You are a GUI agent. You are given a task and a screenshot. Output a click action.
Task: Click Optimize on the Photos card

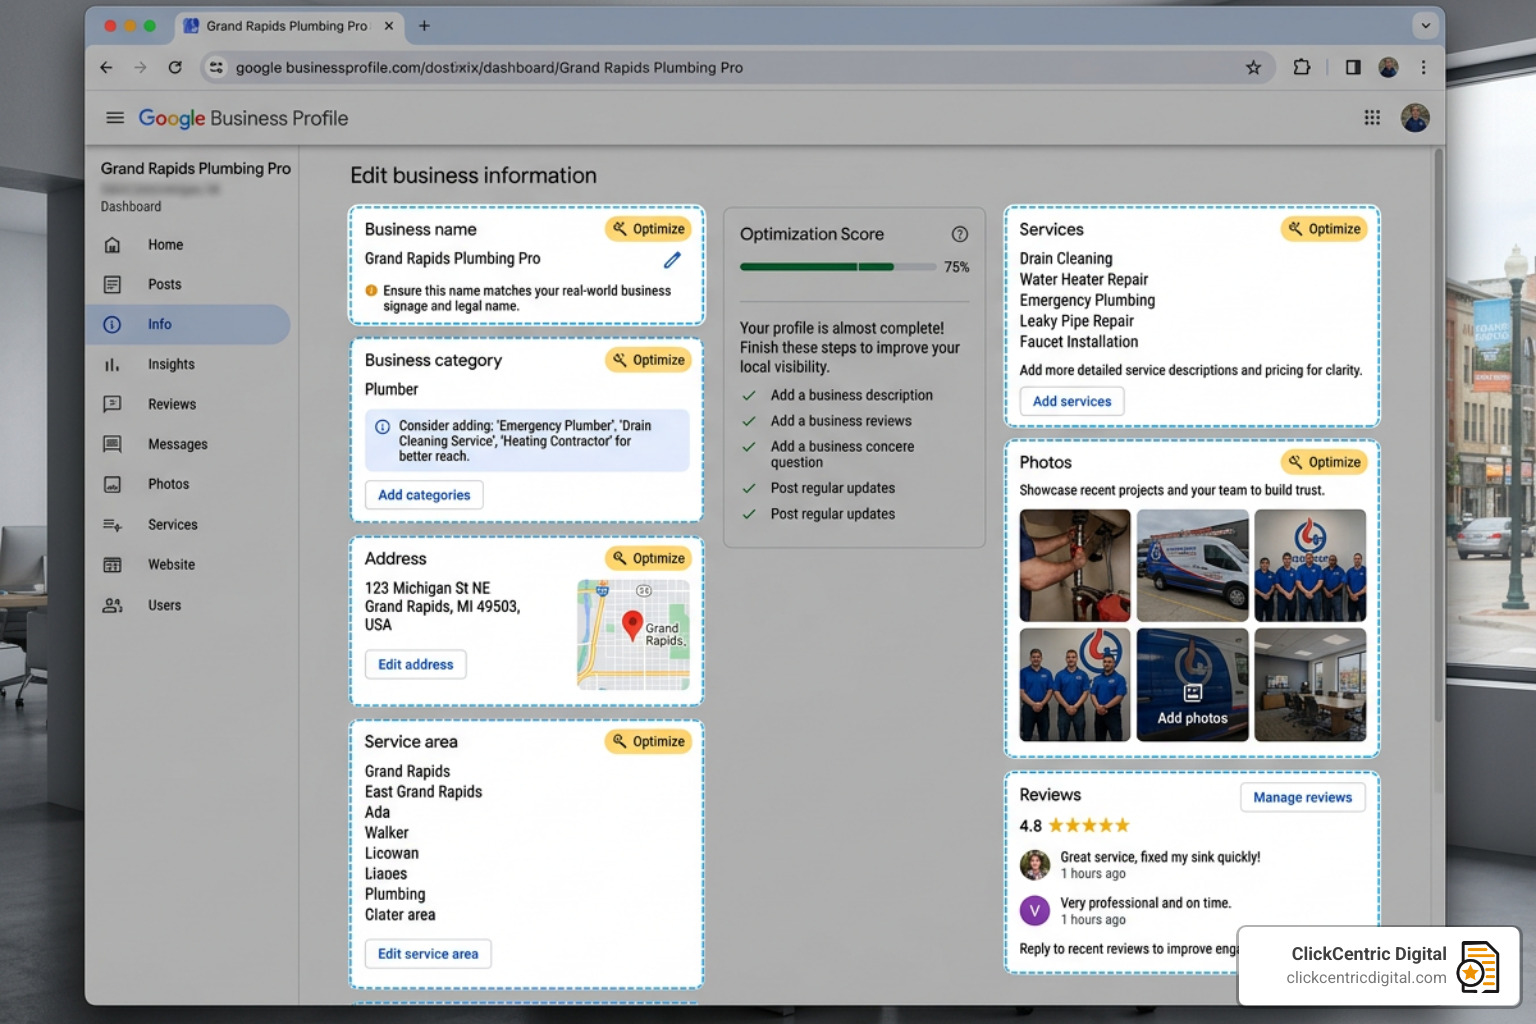click(1324, 462)
